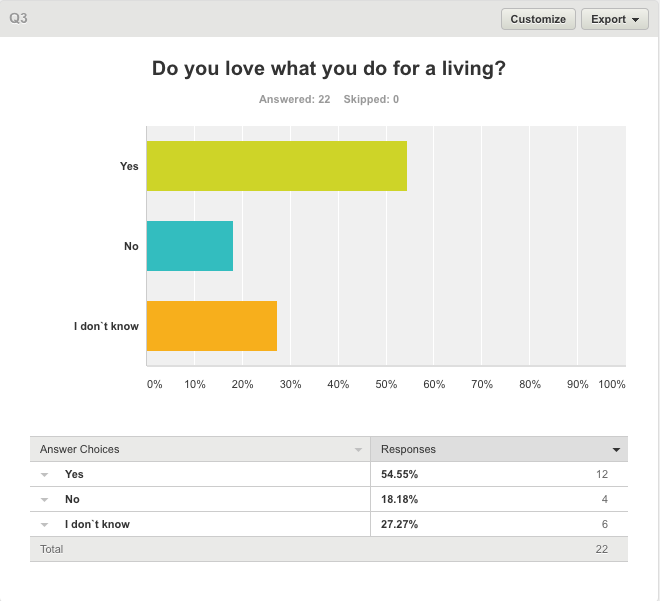The height and width of the screenshot is (601, 660).
Task: Click the Answer Choices column header
Action: pyautogui.click(x=80, y=450)
